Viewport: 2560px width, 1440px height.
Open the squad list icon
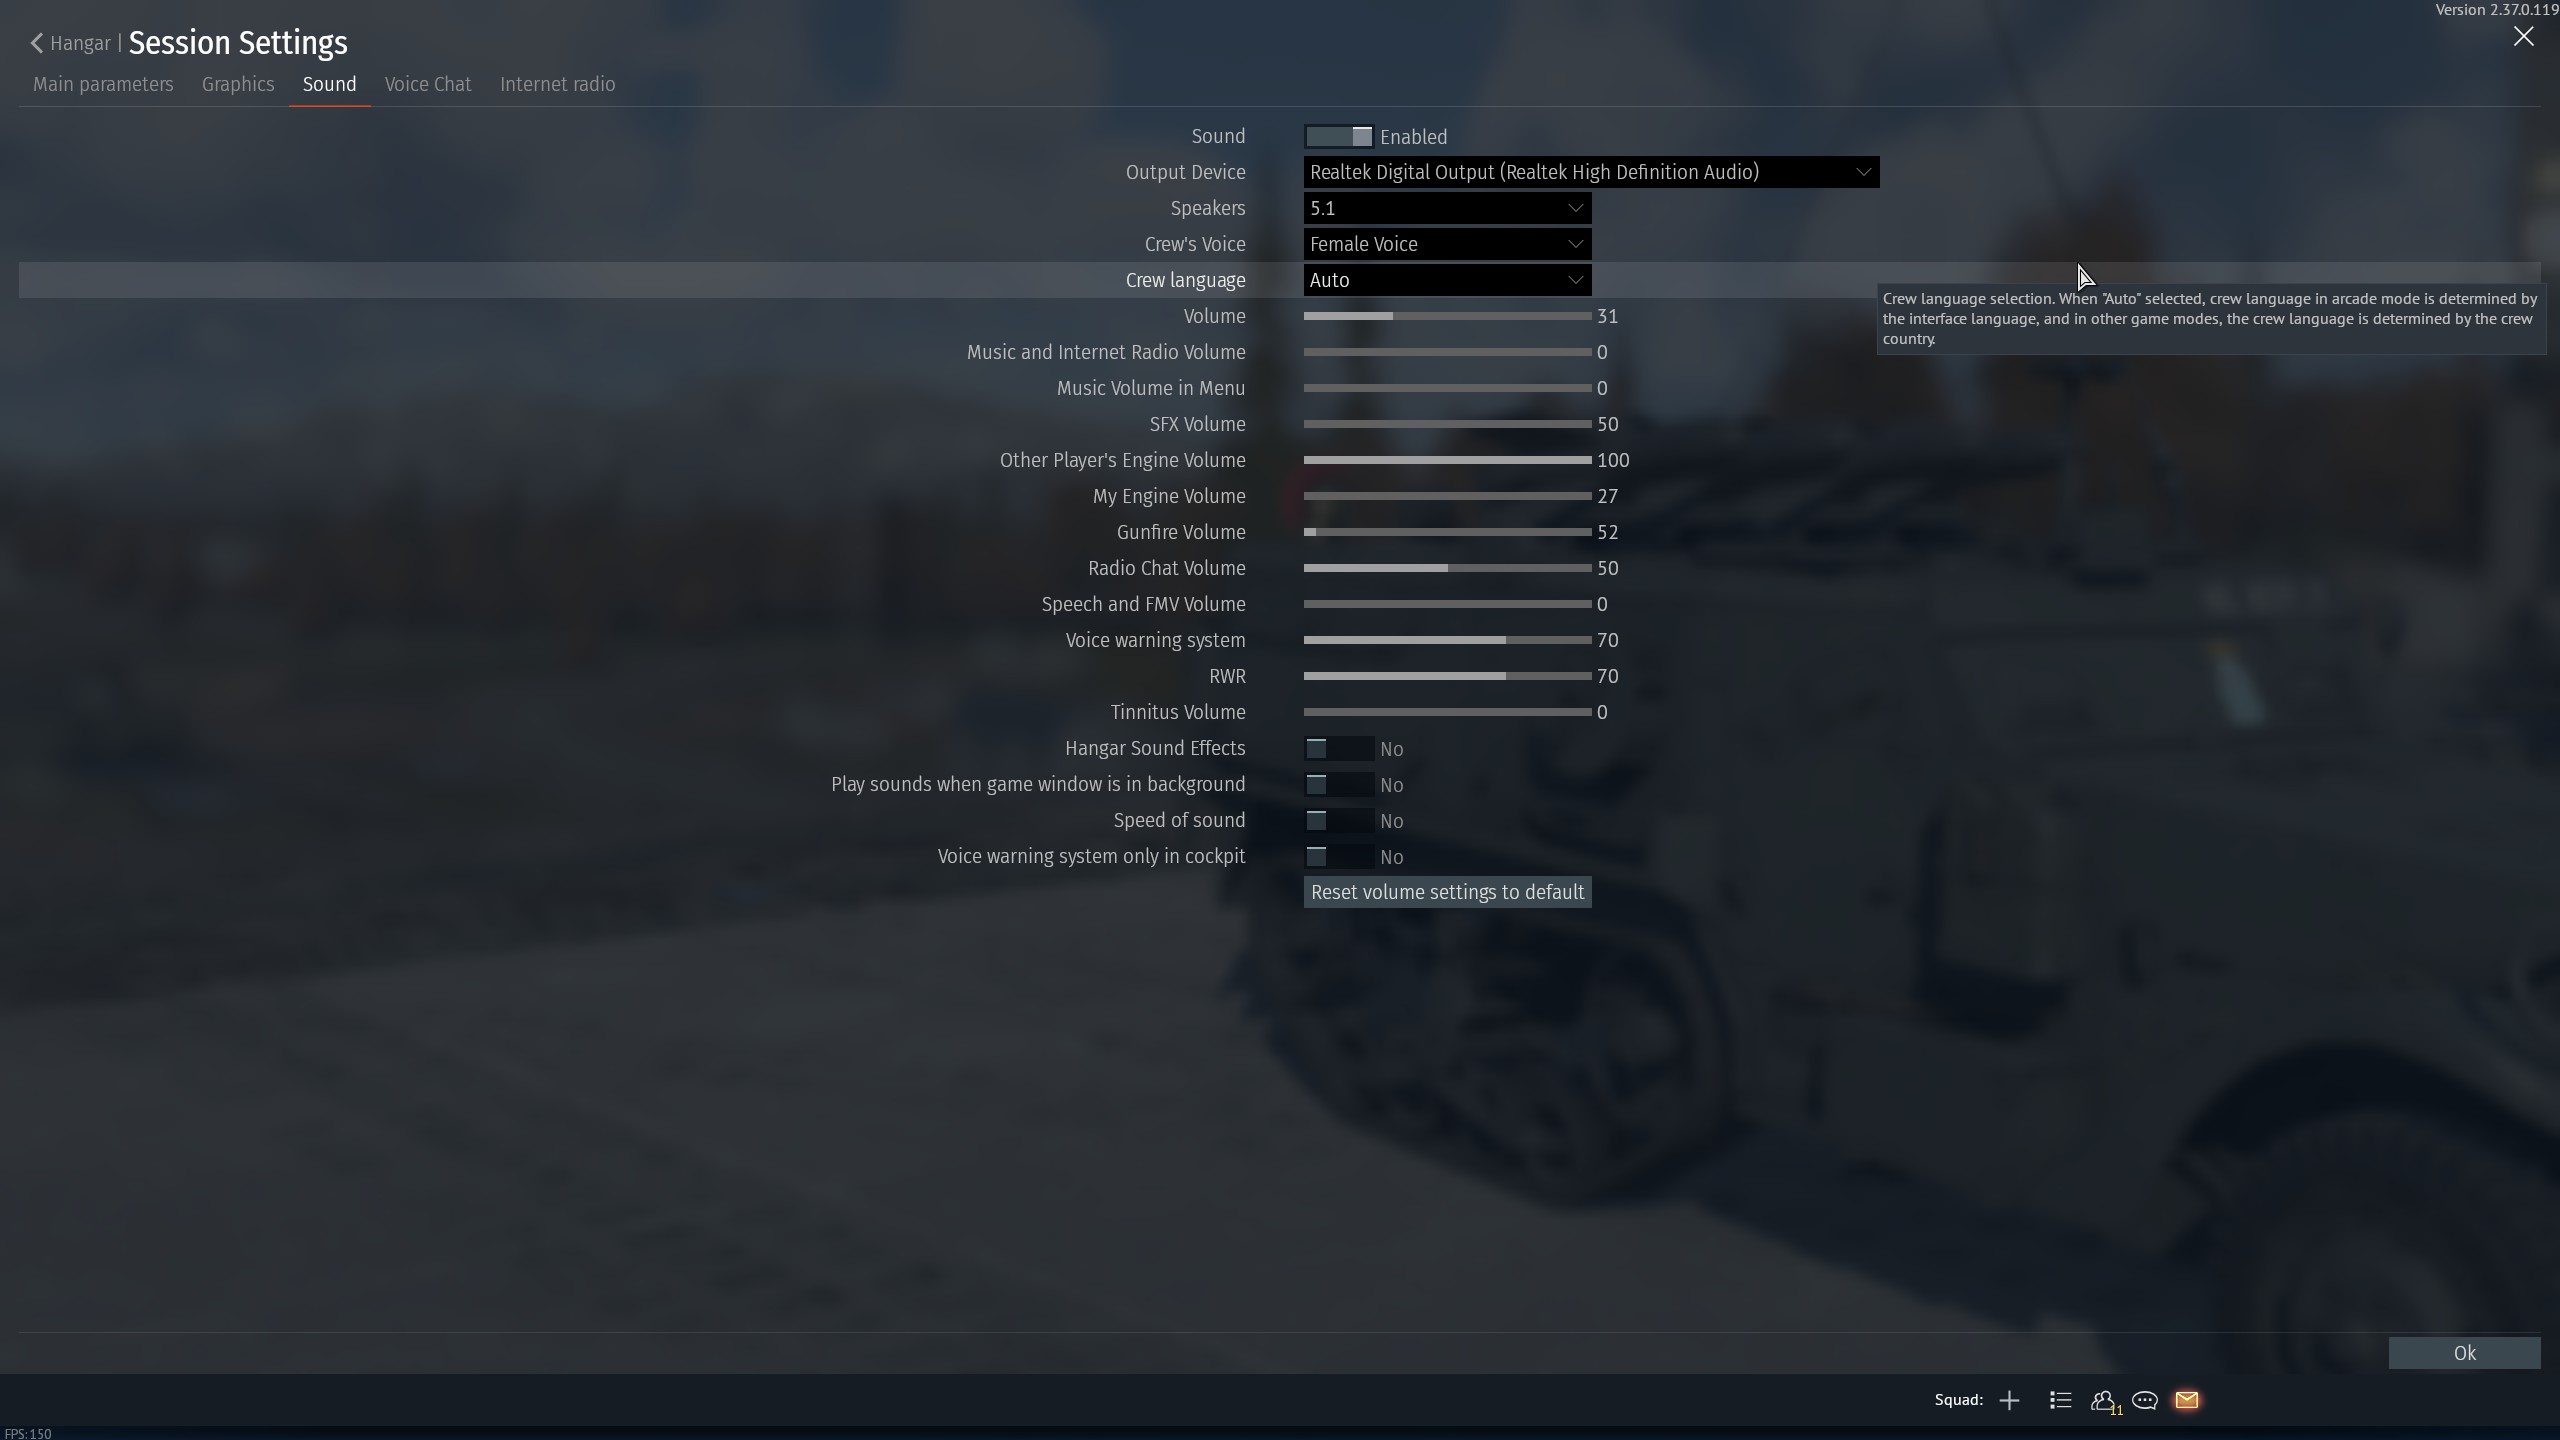[2060, 1400]
